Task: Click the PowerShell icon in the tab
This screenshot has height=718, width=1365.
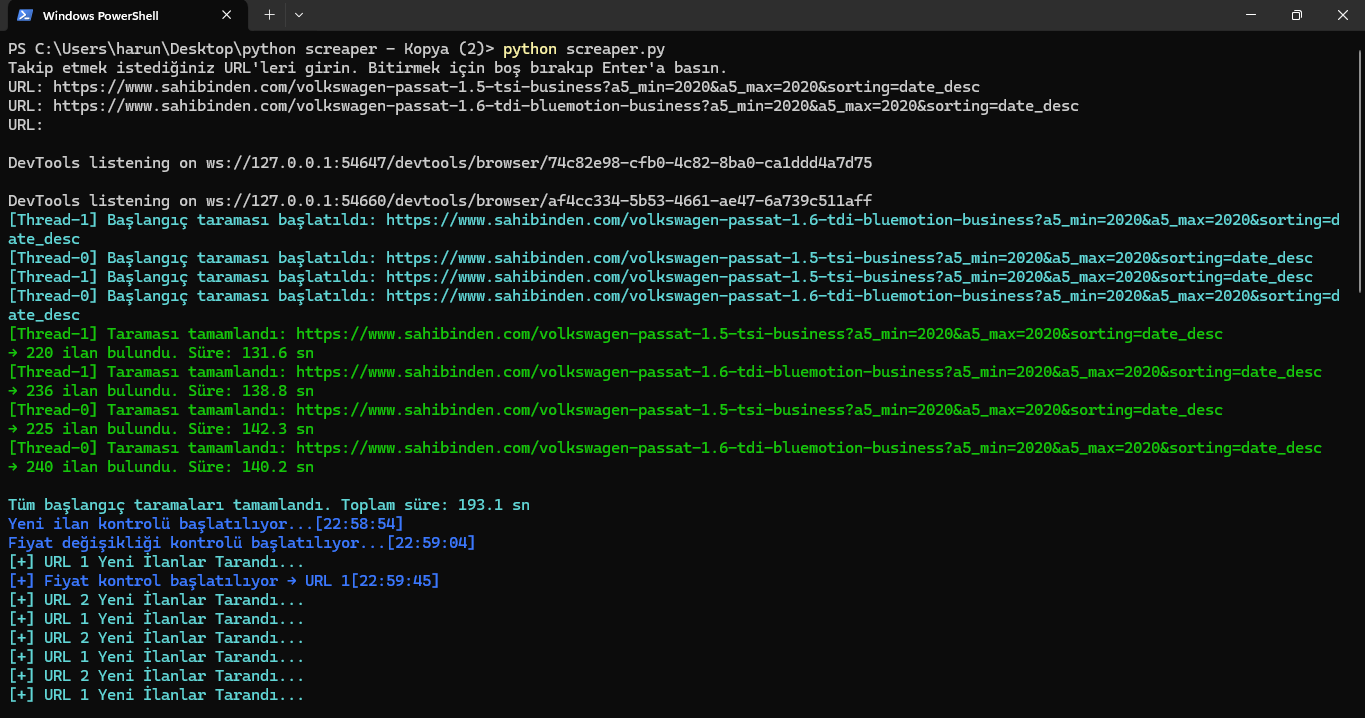Action: coord(24,16)
